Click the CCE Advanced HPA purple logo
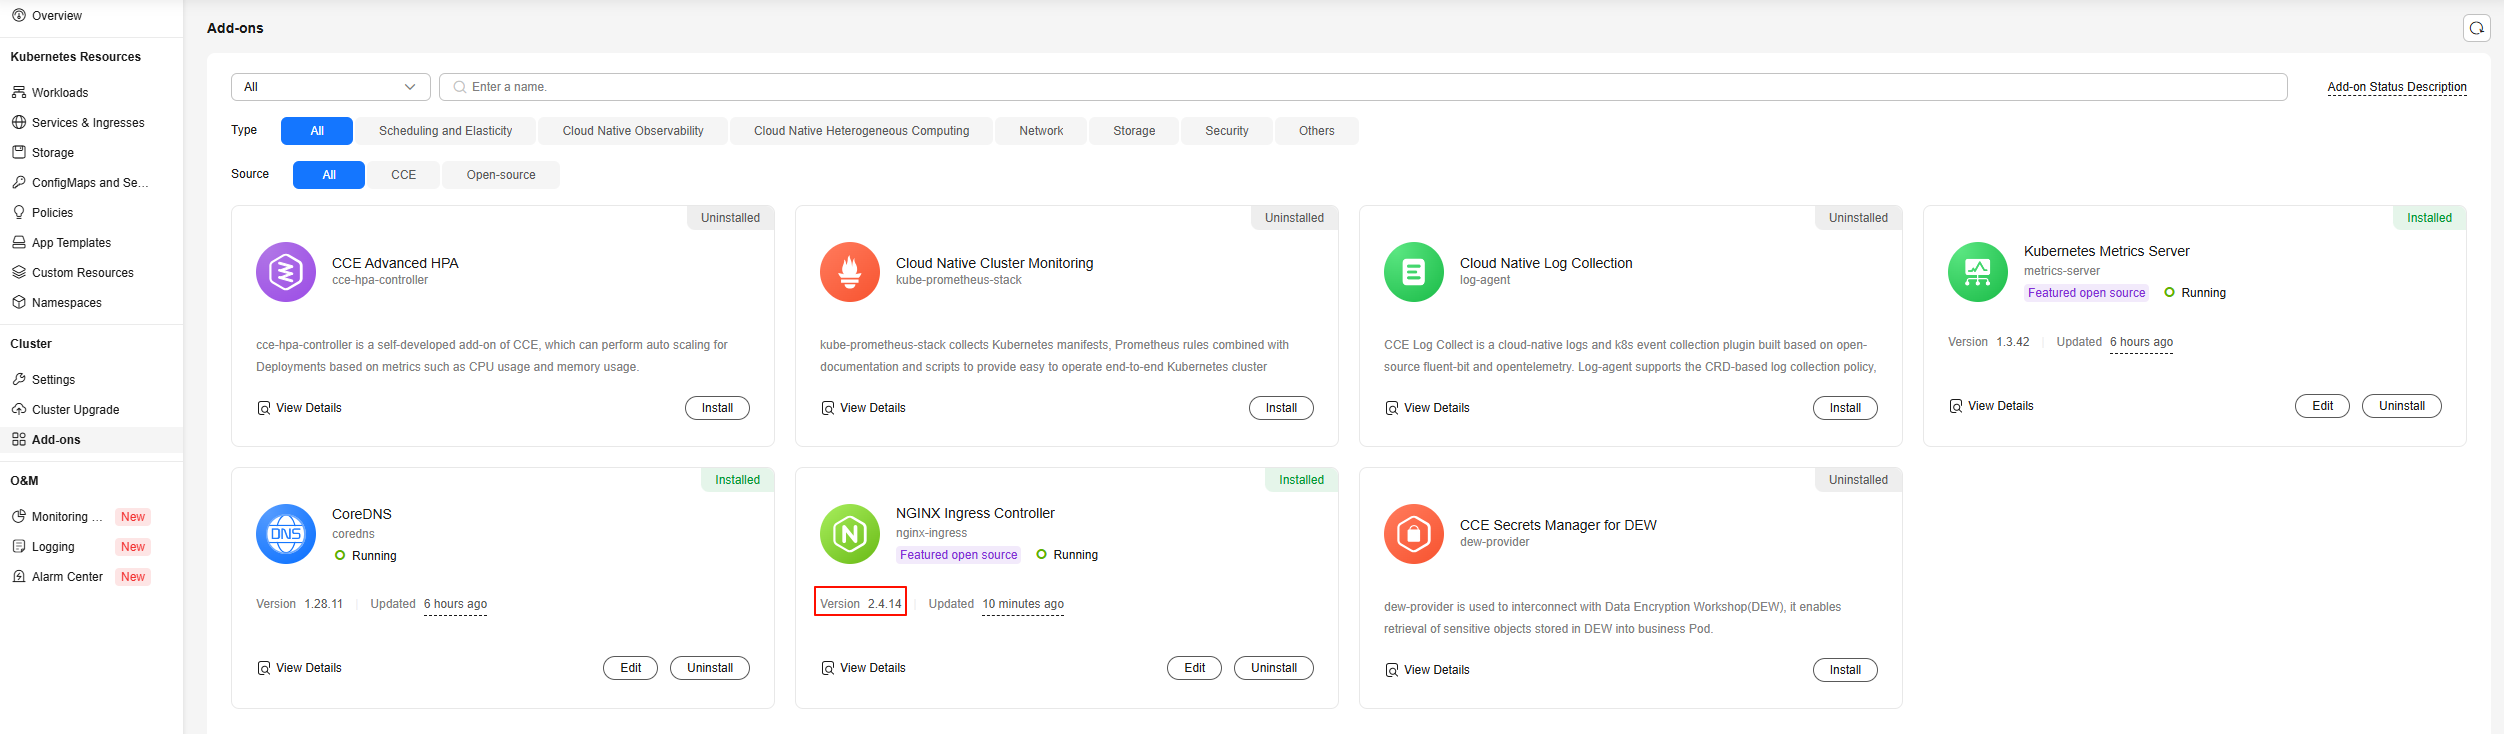Screen dimensions: 2504x734 coord(286,272)
